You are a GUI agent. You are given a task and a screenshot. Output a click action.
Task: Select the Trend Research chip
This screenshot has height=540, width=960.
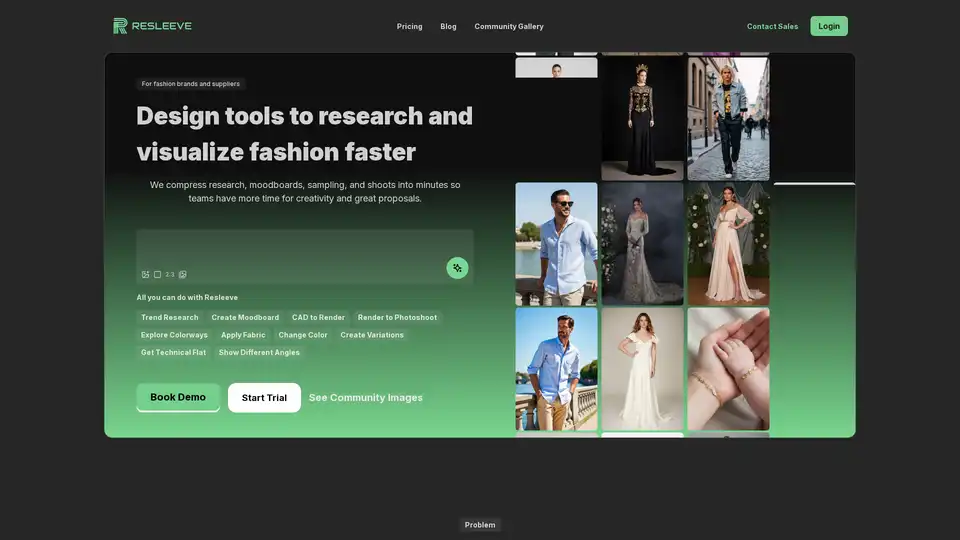(x=170, y=317)
